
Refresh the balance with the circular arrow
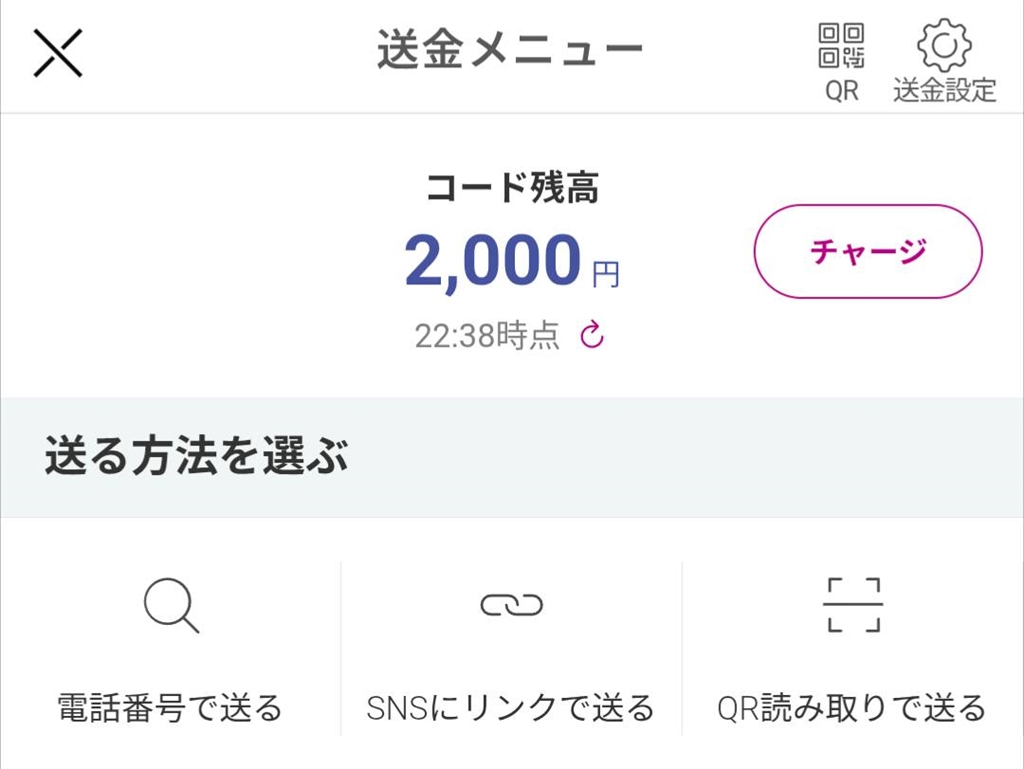(593, 335)
